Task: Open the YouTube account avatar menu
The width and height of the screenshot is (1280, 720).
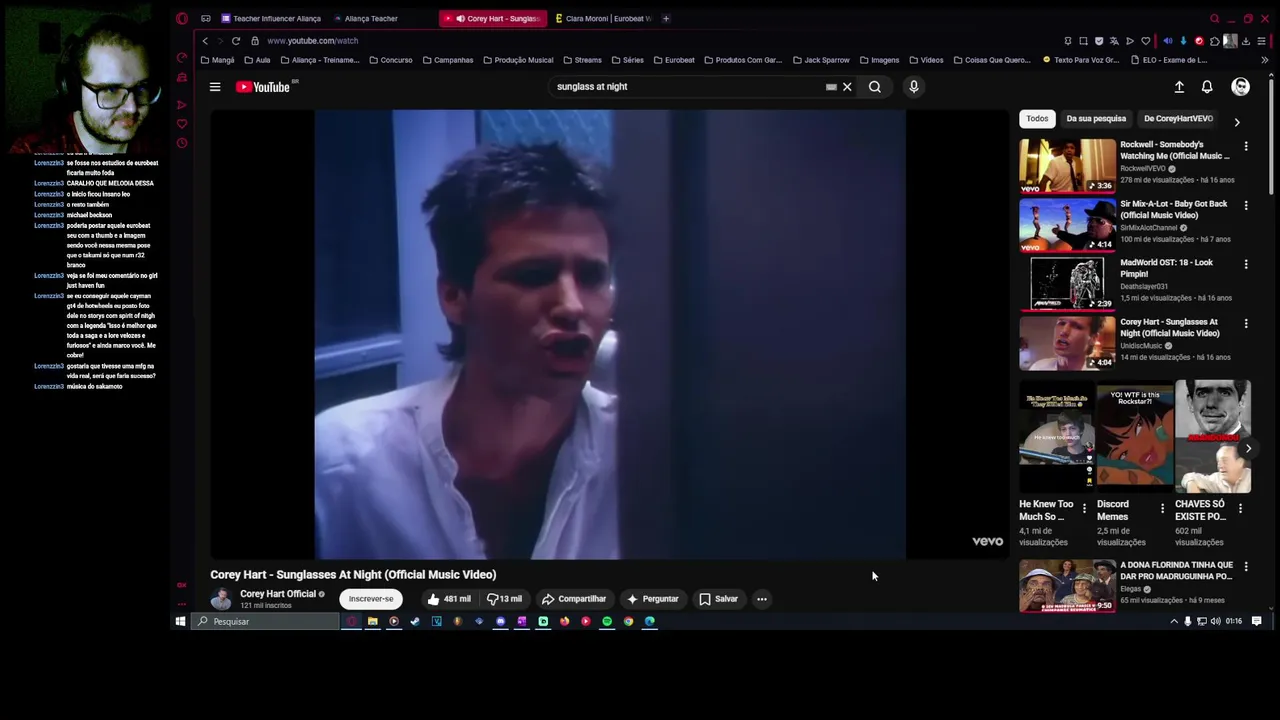Action: [1240, 87]
